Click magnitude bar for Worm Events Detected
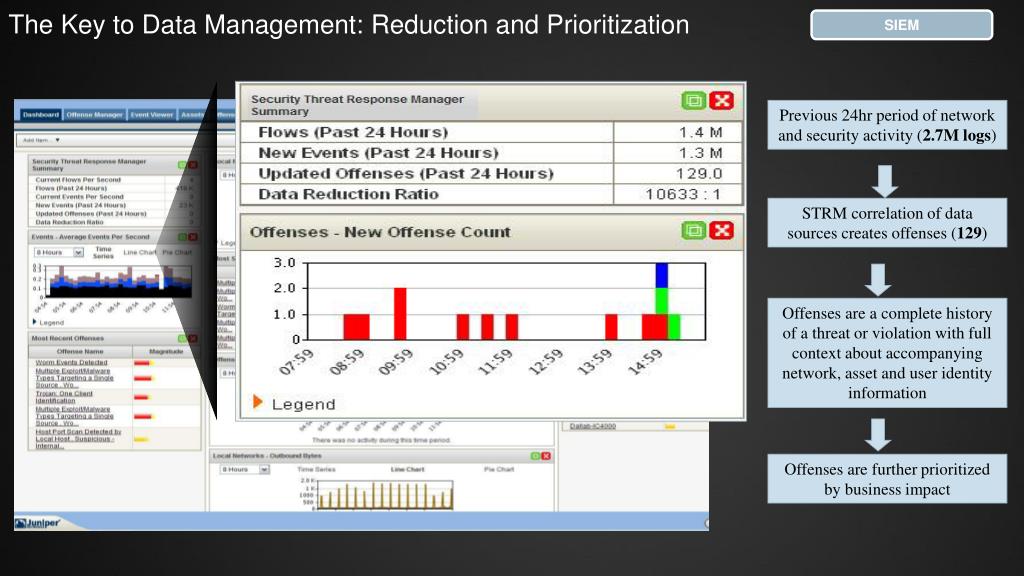 [x=144, y=363]
